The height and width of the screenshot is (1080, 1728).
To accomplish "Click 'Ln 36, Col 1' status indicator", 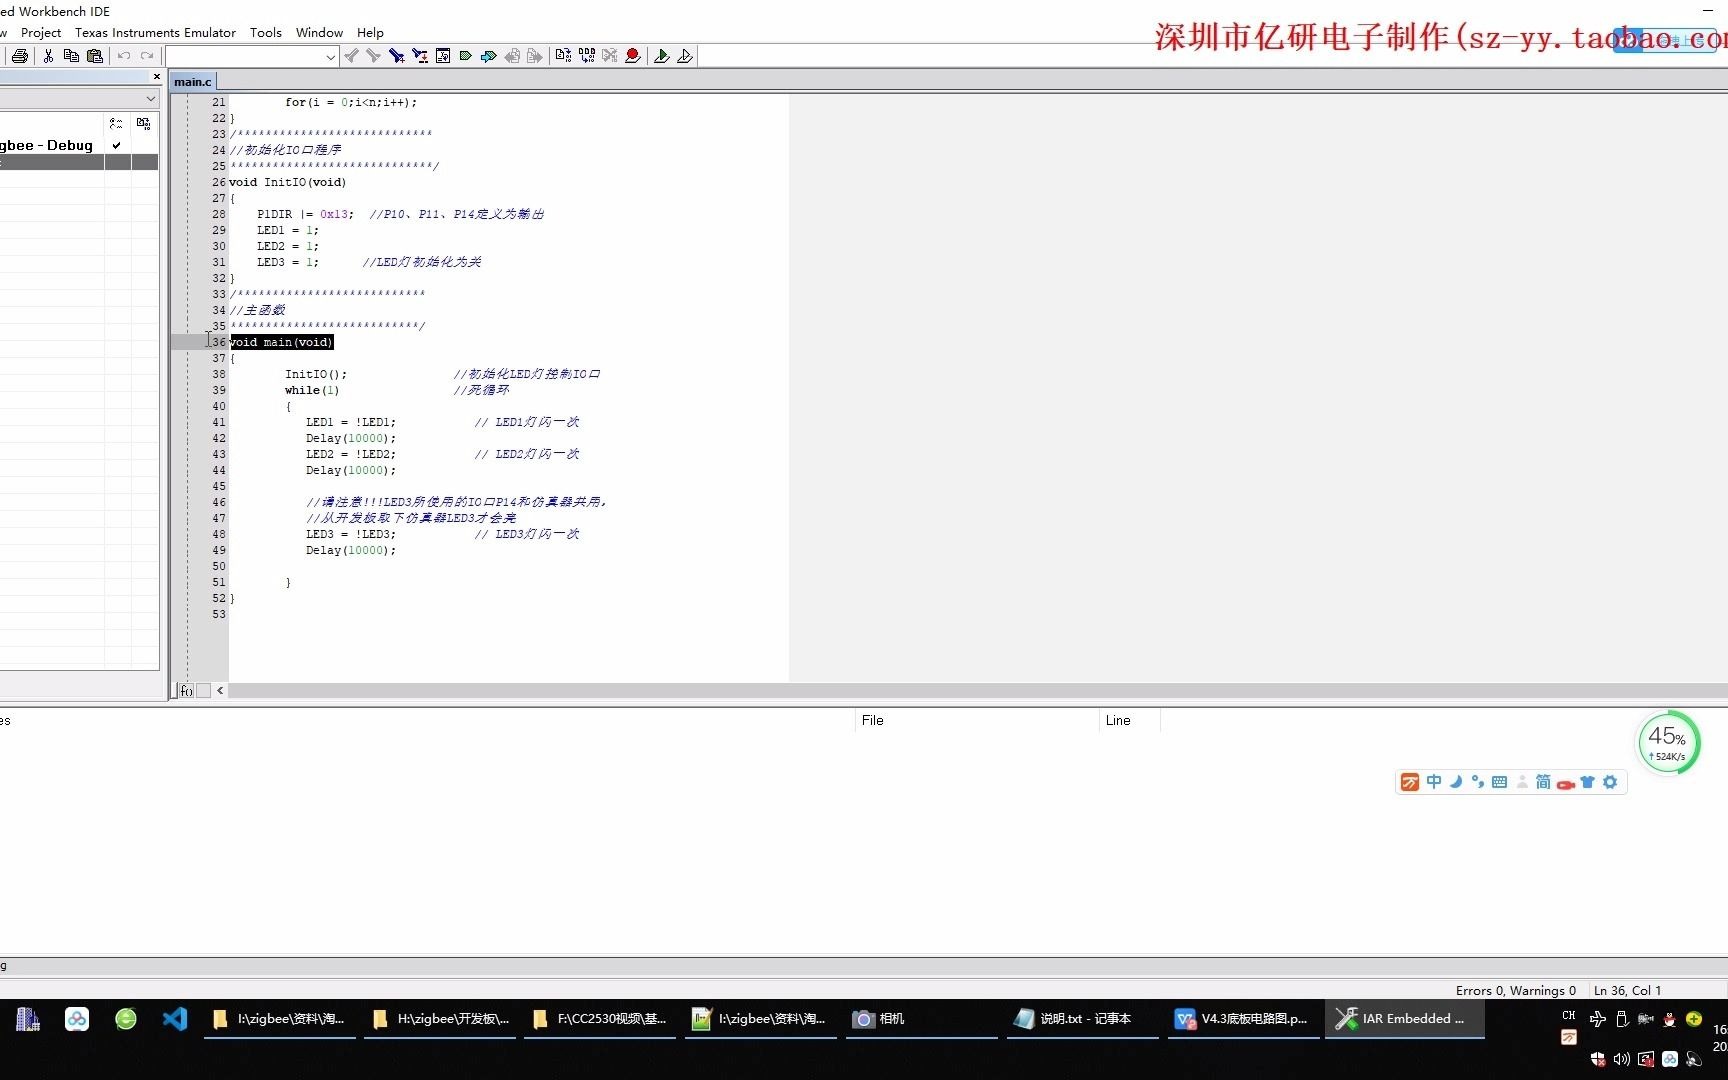I will click(1627, 990).
